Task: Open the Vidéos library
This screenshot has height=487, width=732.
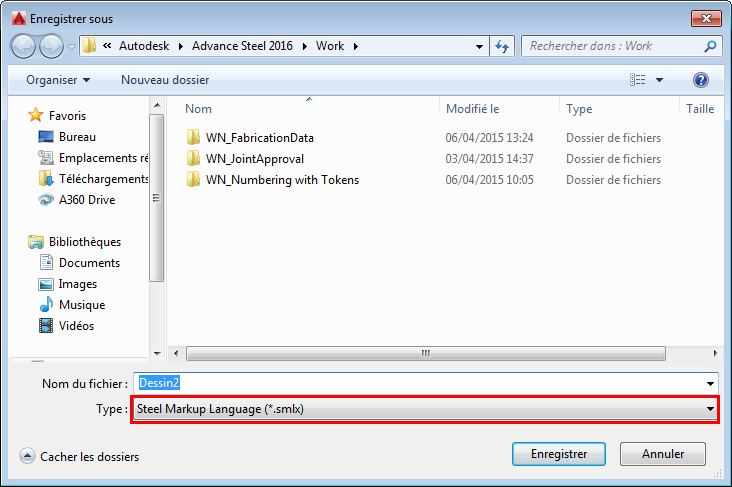Action: [77, 326]
